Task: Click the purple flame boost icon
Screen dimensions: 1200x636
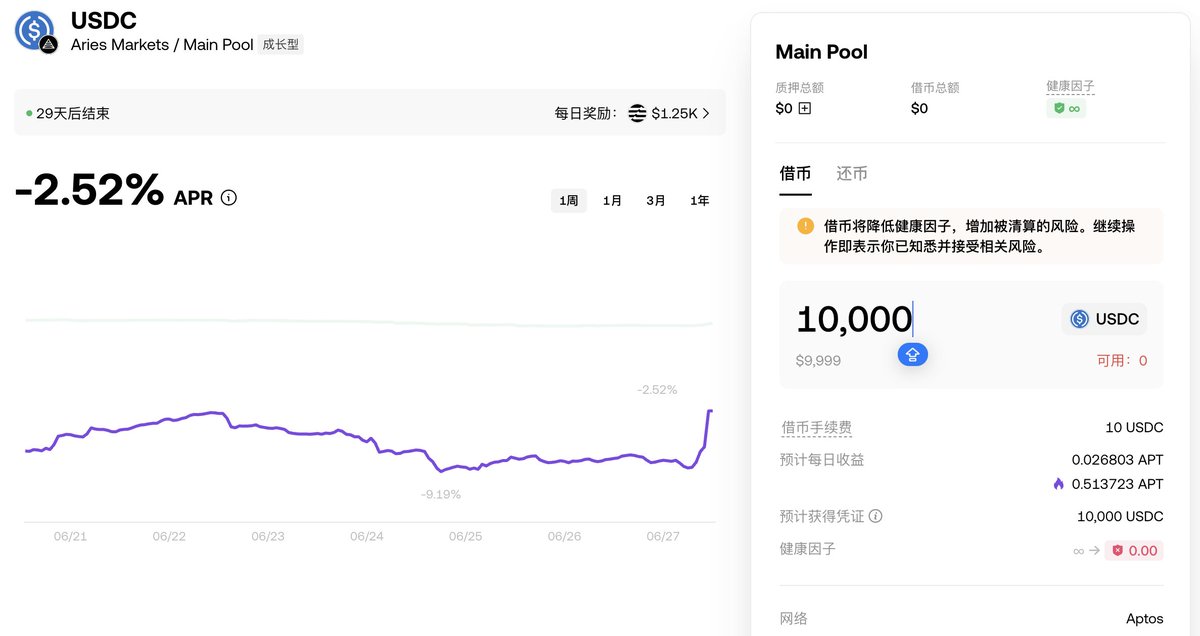Action: 1058,484
